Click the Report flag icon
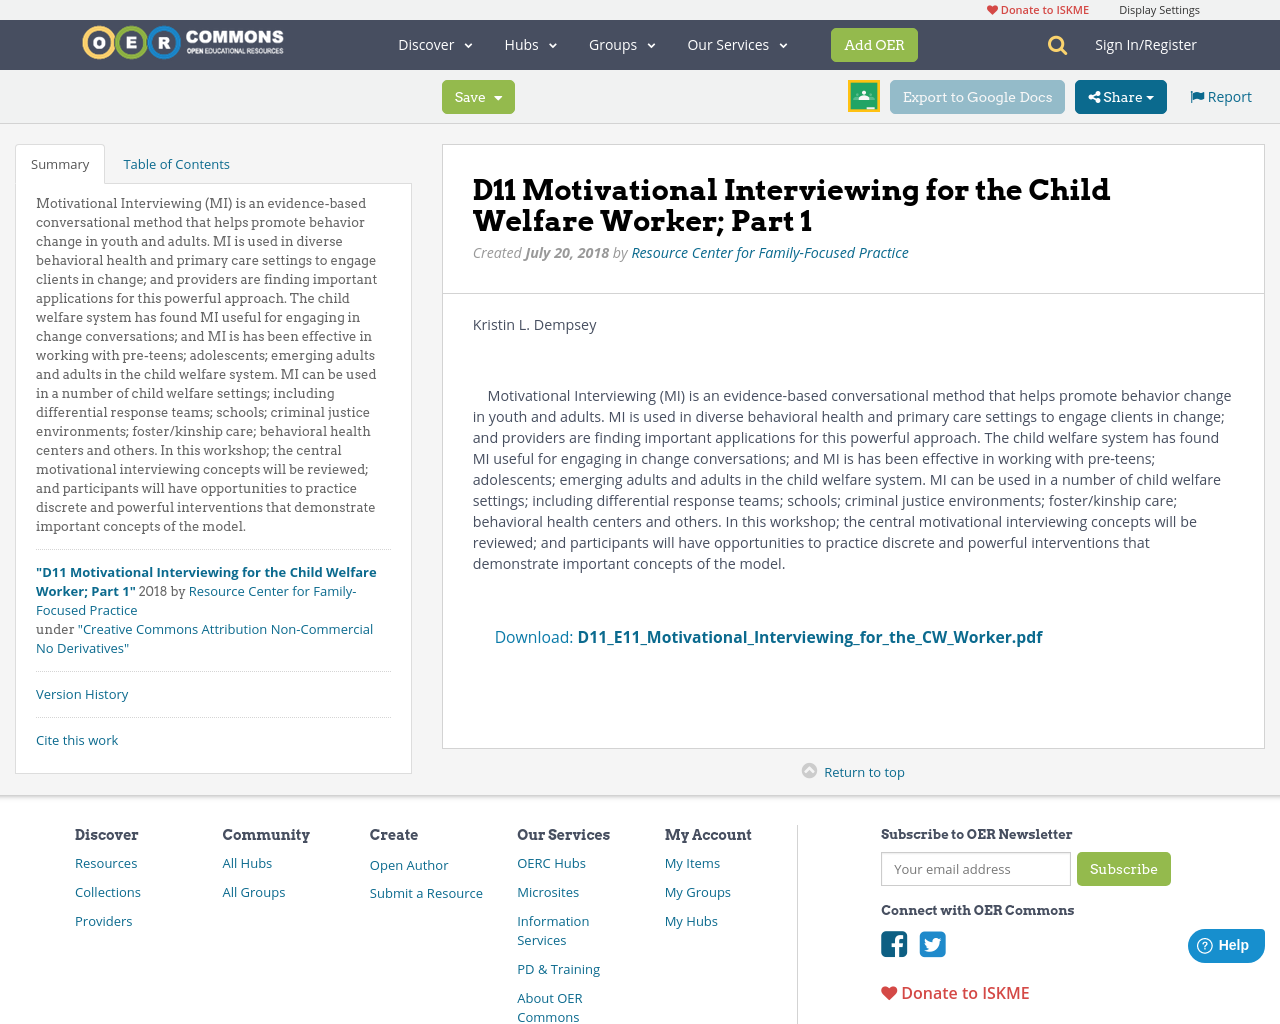The width and height of the screenshot is (1280, 1024). (1197, 95)
